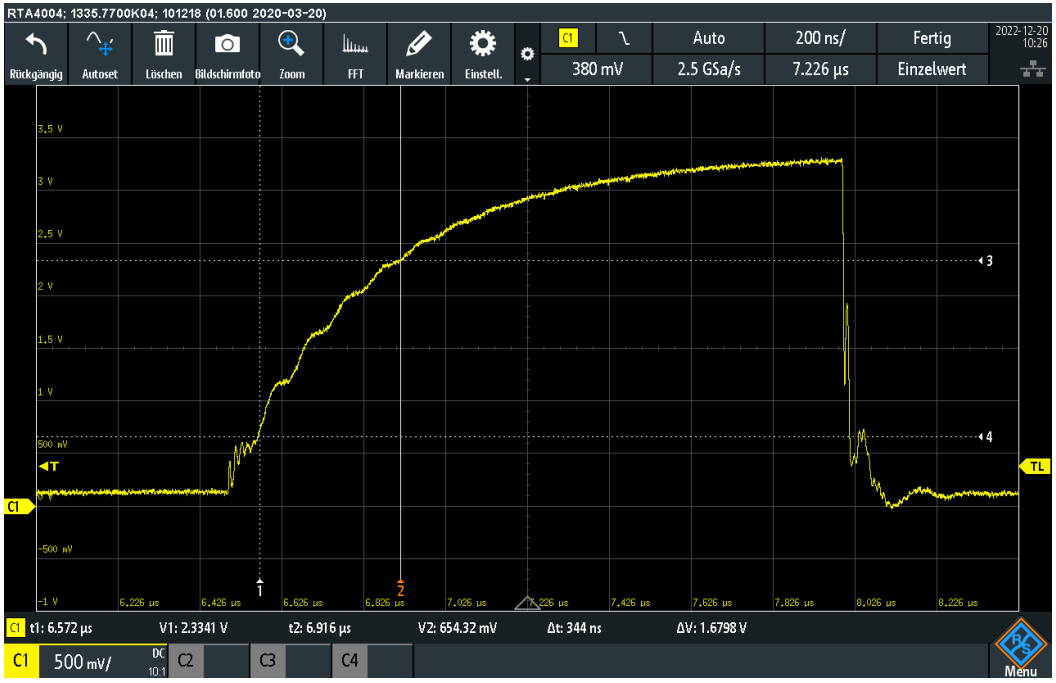Open the trigger slope selector

click(622, 37)
